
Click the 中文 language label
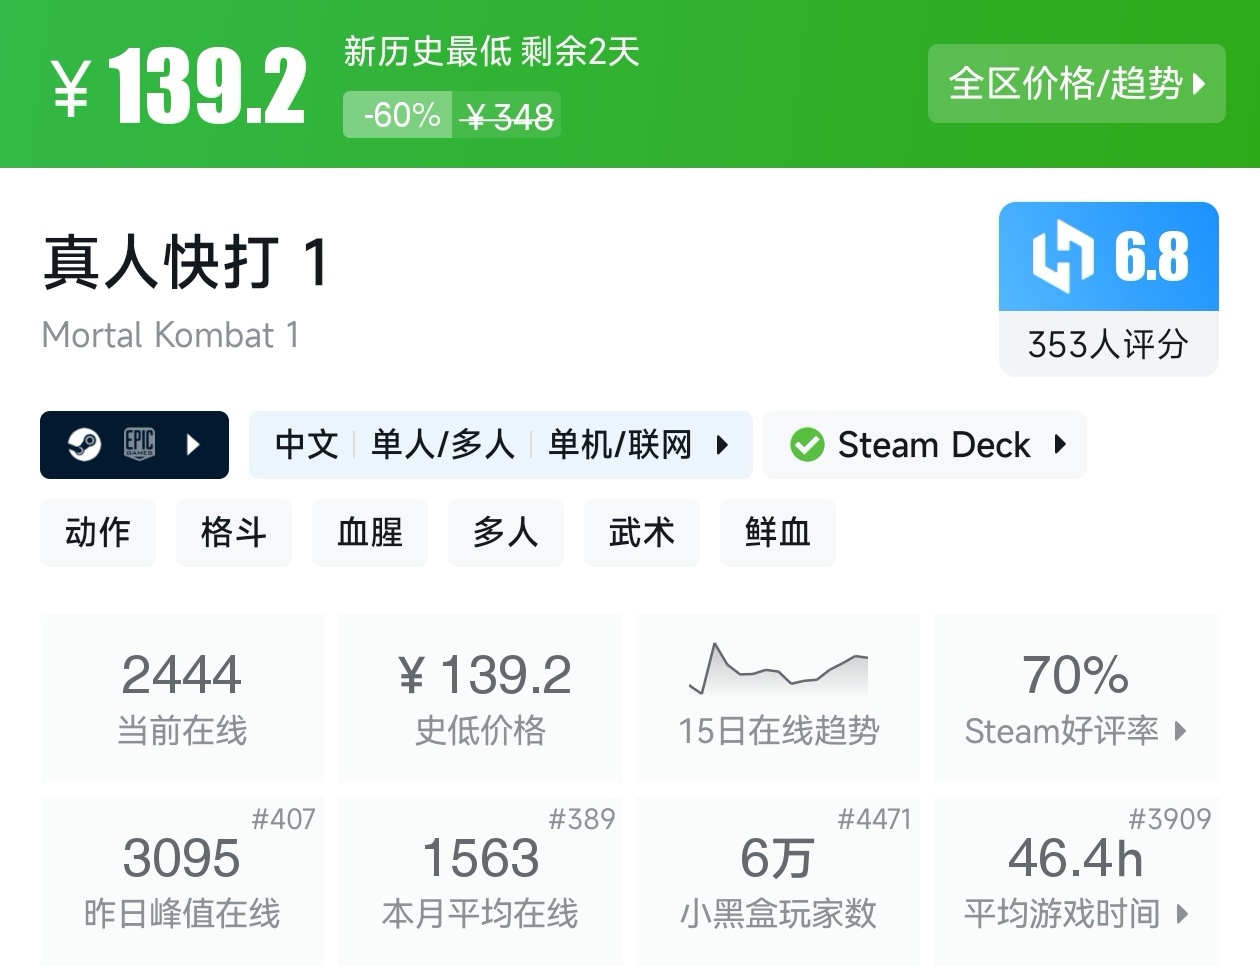coord(306,444)
